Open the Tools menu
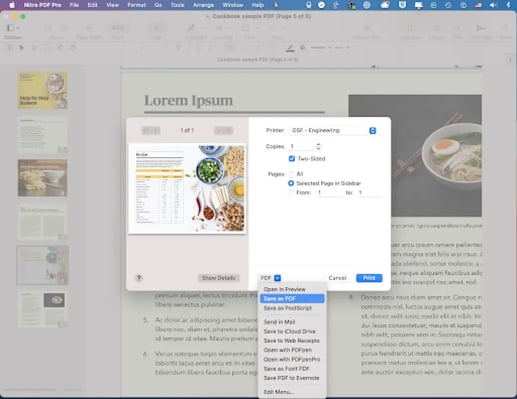Screen dimensions: 517x399 pyautogui.click(x=177, y=5)
